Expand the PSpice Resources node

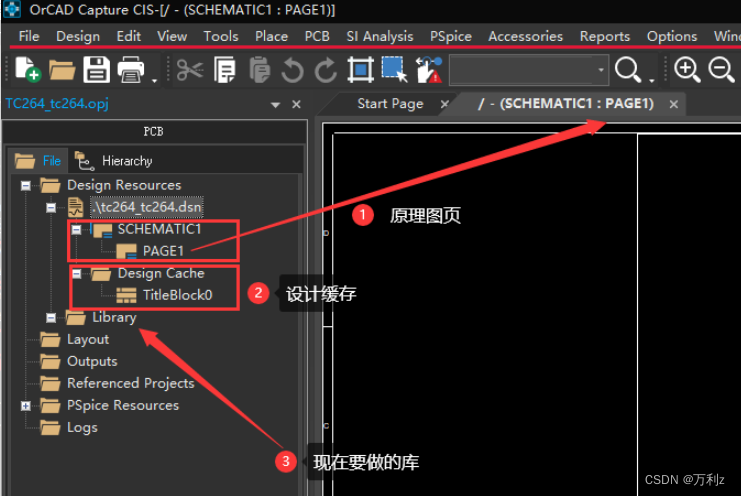click(25, 405)
